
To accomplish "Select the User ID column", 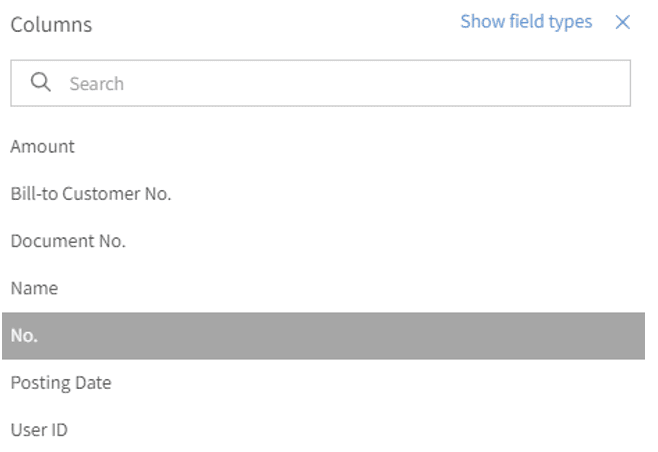I will pos(323,430).
